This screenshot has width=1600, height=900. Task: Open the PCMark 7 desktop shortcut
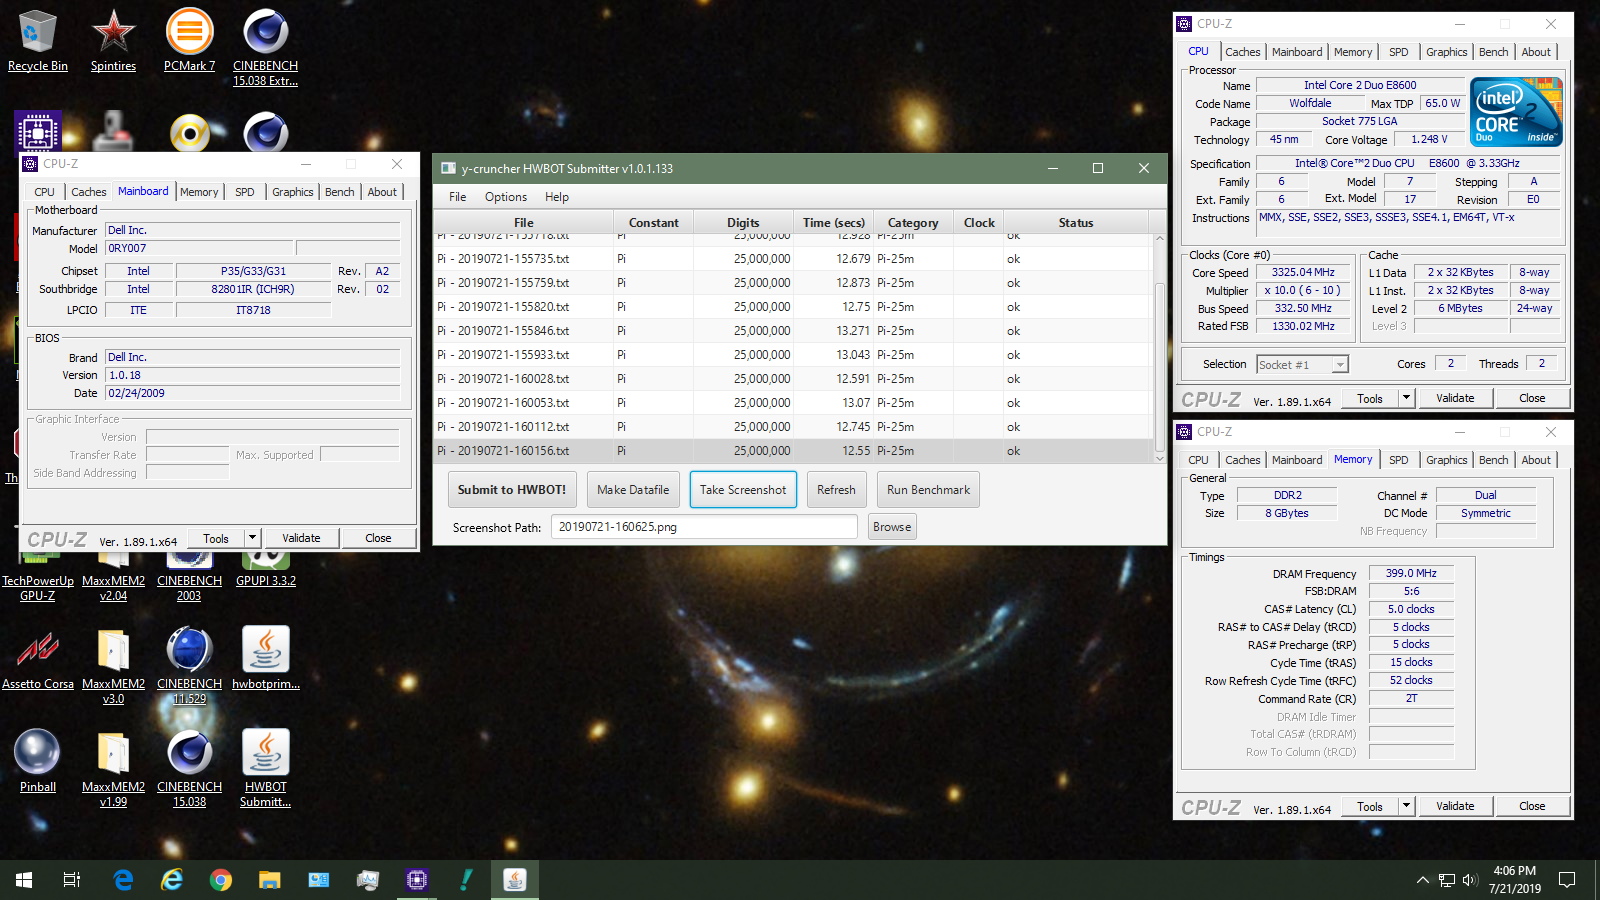[x=189, y=40]
